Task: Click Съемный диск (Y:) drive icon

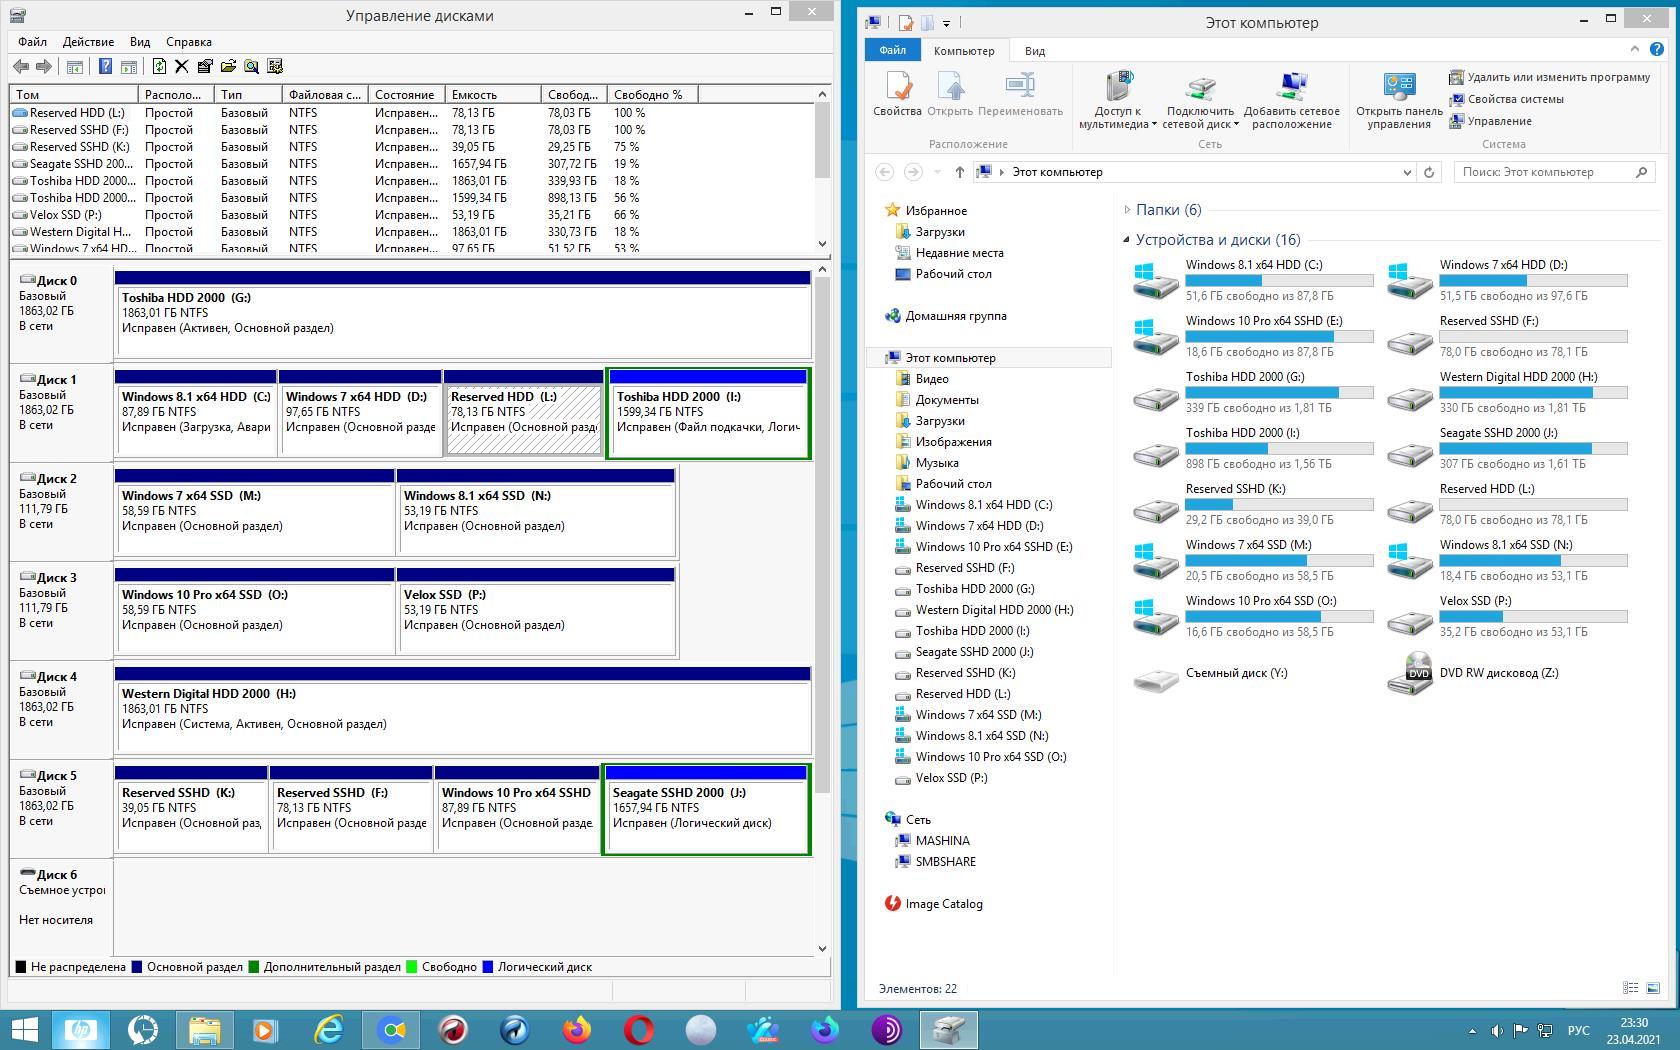Action: click(x=1156, y=680)
